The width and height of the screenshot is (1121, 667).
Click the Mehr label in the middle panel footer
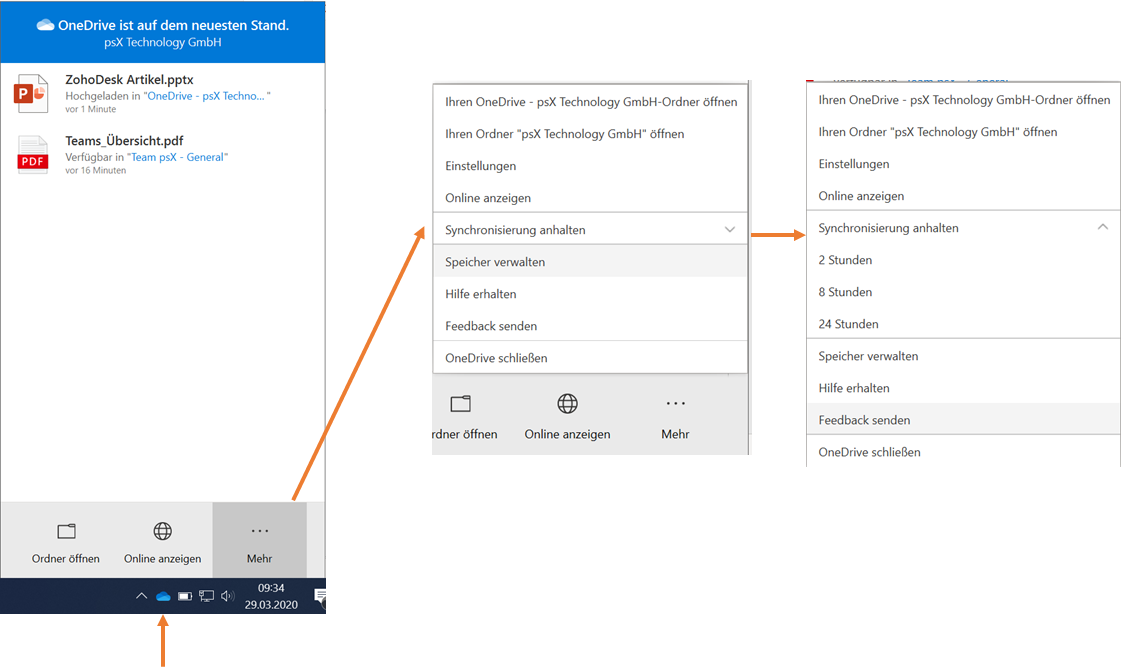pyautogui.click(x=676, y=434)
